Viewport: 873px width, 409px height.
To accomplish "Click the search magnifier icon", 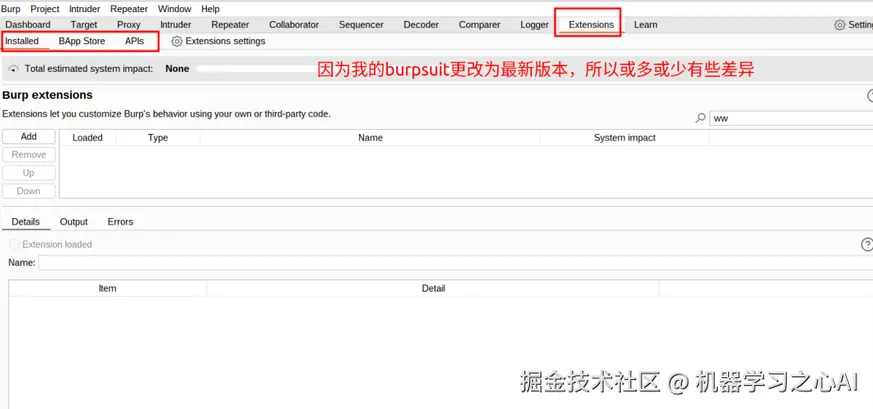I will point(701,118).
